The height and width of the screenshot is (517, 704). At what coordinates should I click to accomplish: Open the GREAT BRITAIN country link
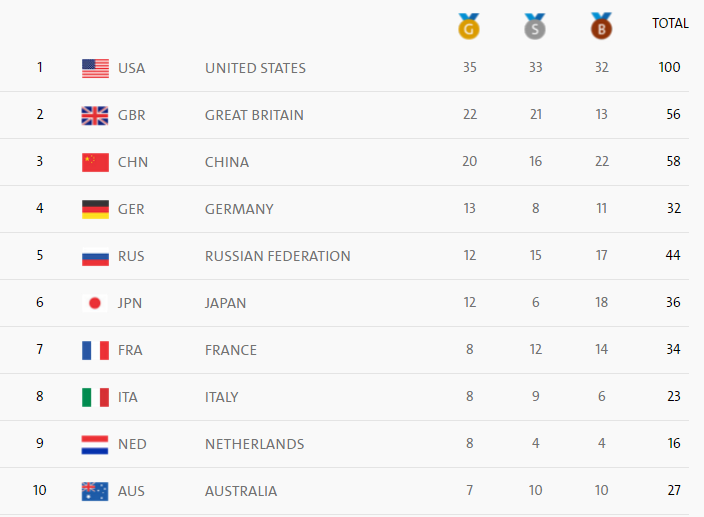point(254,115)
